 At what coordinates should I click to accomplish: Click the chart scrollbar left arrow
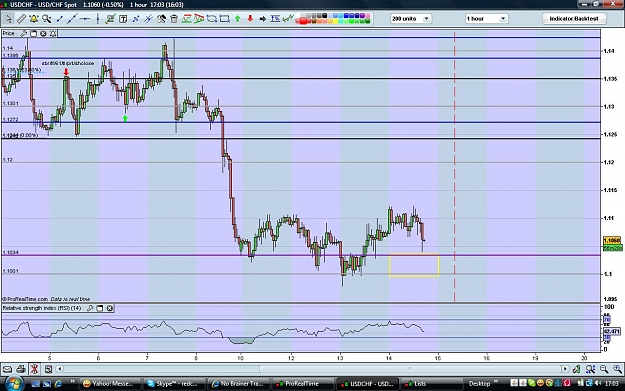pyautogui.click(x=60, y=369)
